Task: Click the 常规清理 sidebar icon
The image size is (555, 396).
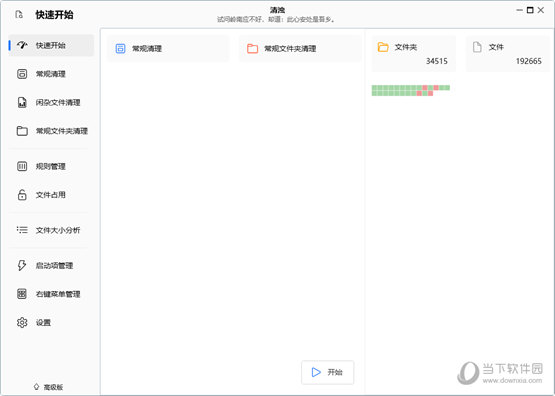Action: point(22,74)
